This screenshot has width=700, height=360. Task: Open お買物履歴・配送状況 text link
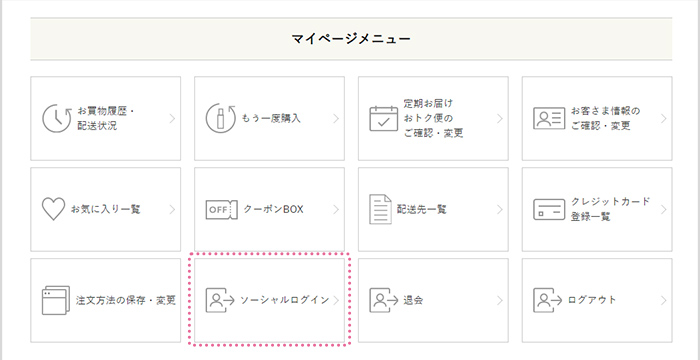(106, 118)
